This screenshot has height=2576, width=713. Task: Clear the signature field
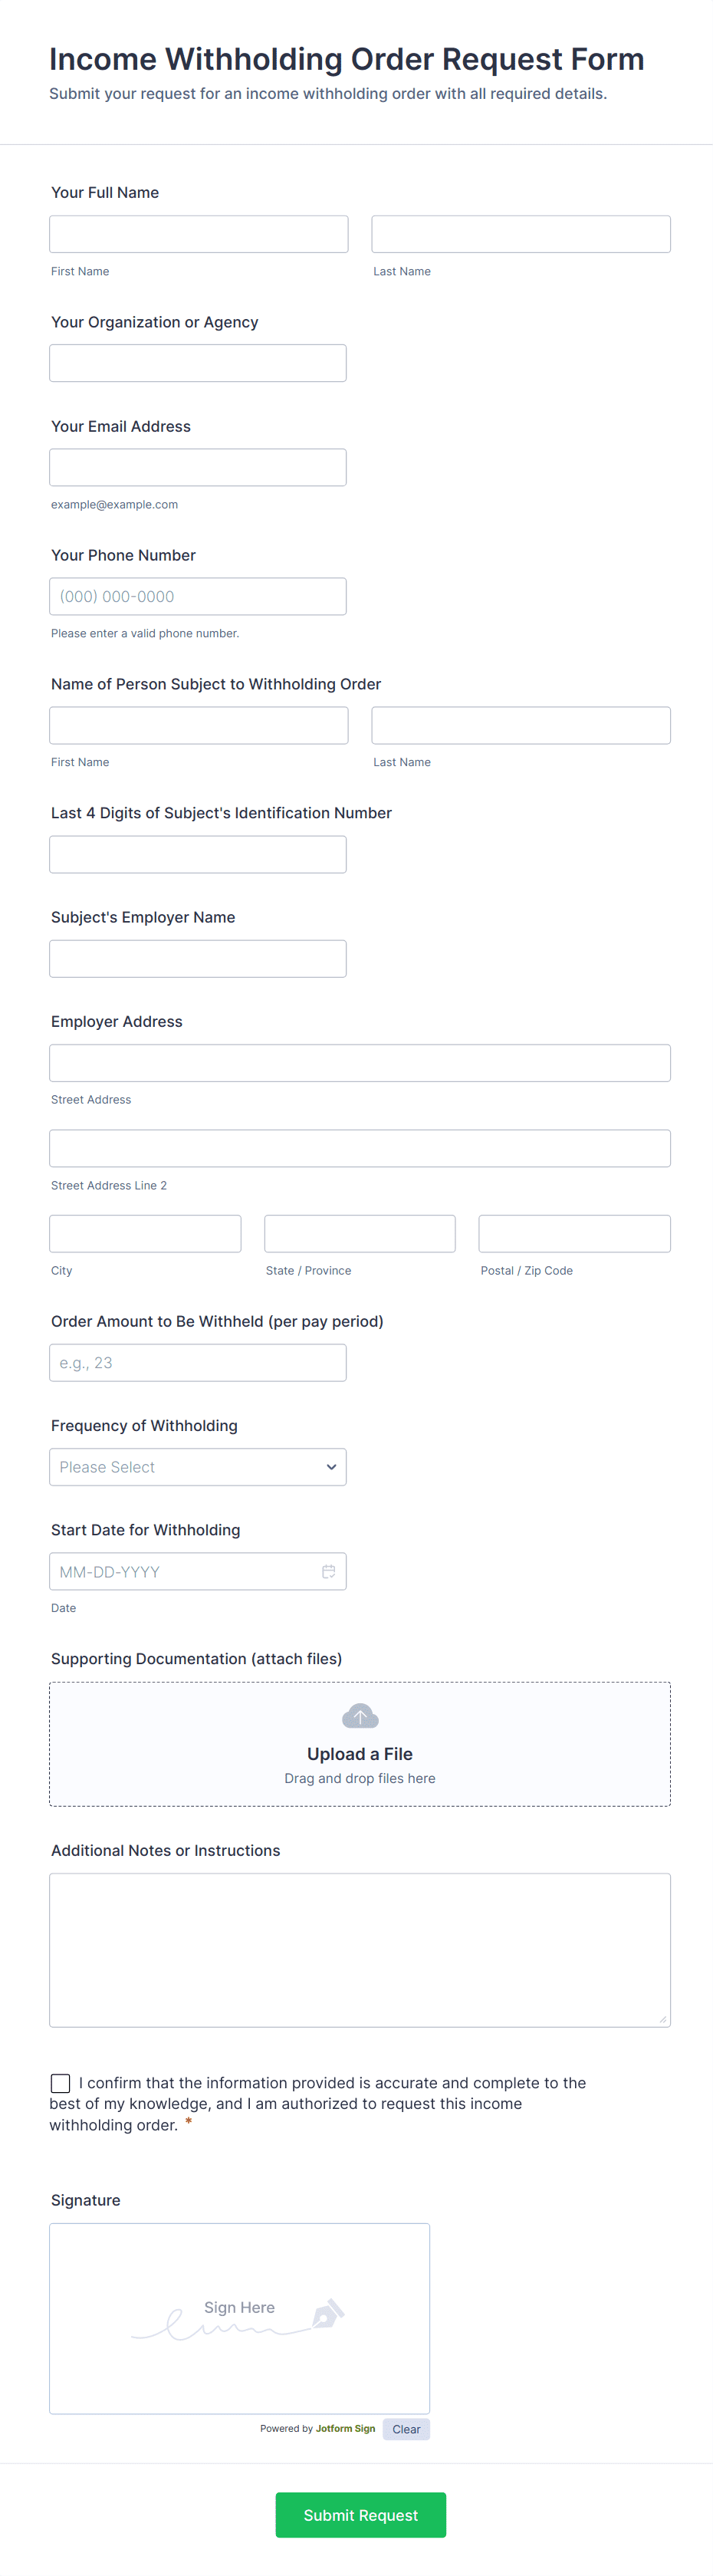click(406, 2429)
